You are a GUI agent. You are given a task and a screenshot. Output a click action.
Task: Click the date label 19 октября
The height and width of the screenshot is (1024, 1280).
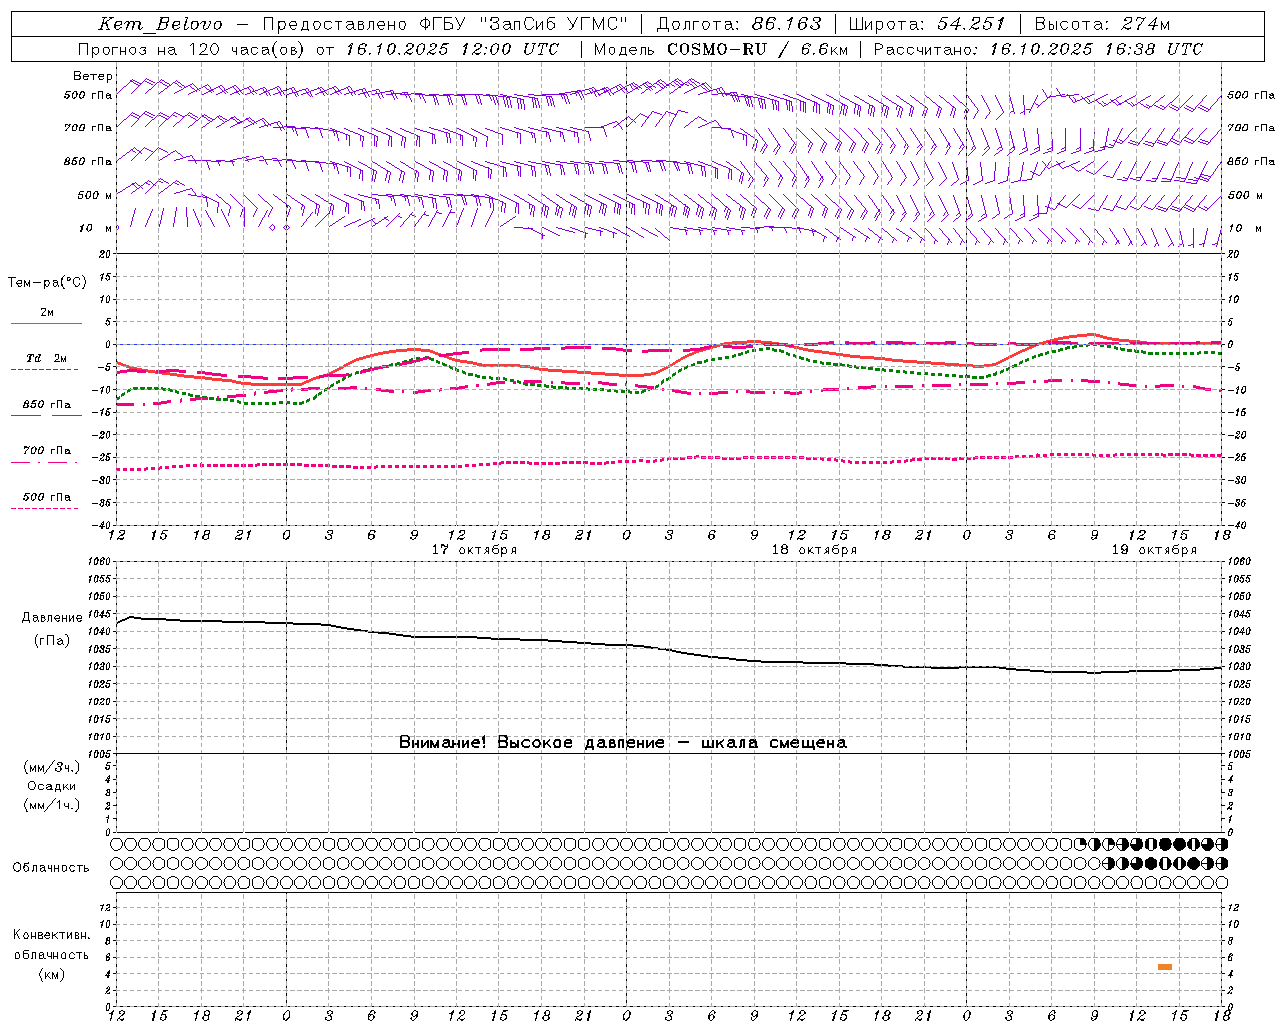tap(1154, 550)
